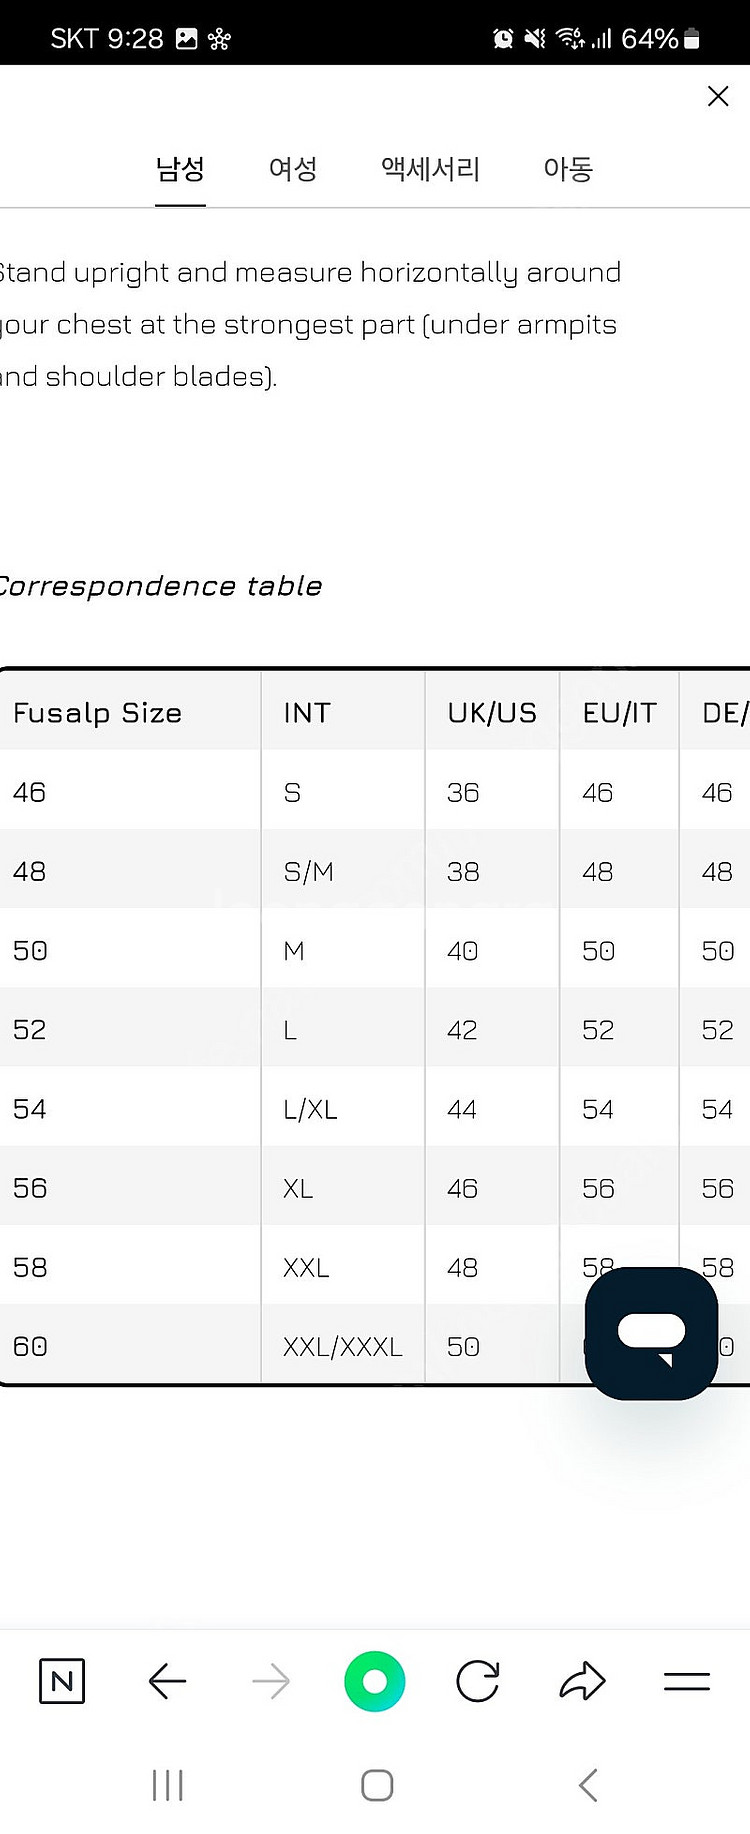Tap the UK/US column header
Viewport: 750px width, 1834px height.
[x=492, y=713]
